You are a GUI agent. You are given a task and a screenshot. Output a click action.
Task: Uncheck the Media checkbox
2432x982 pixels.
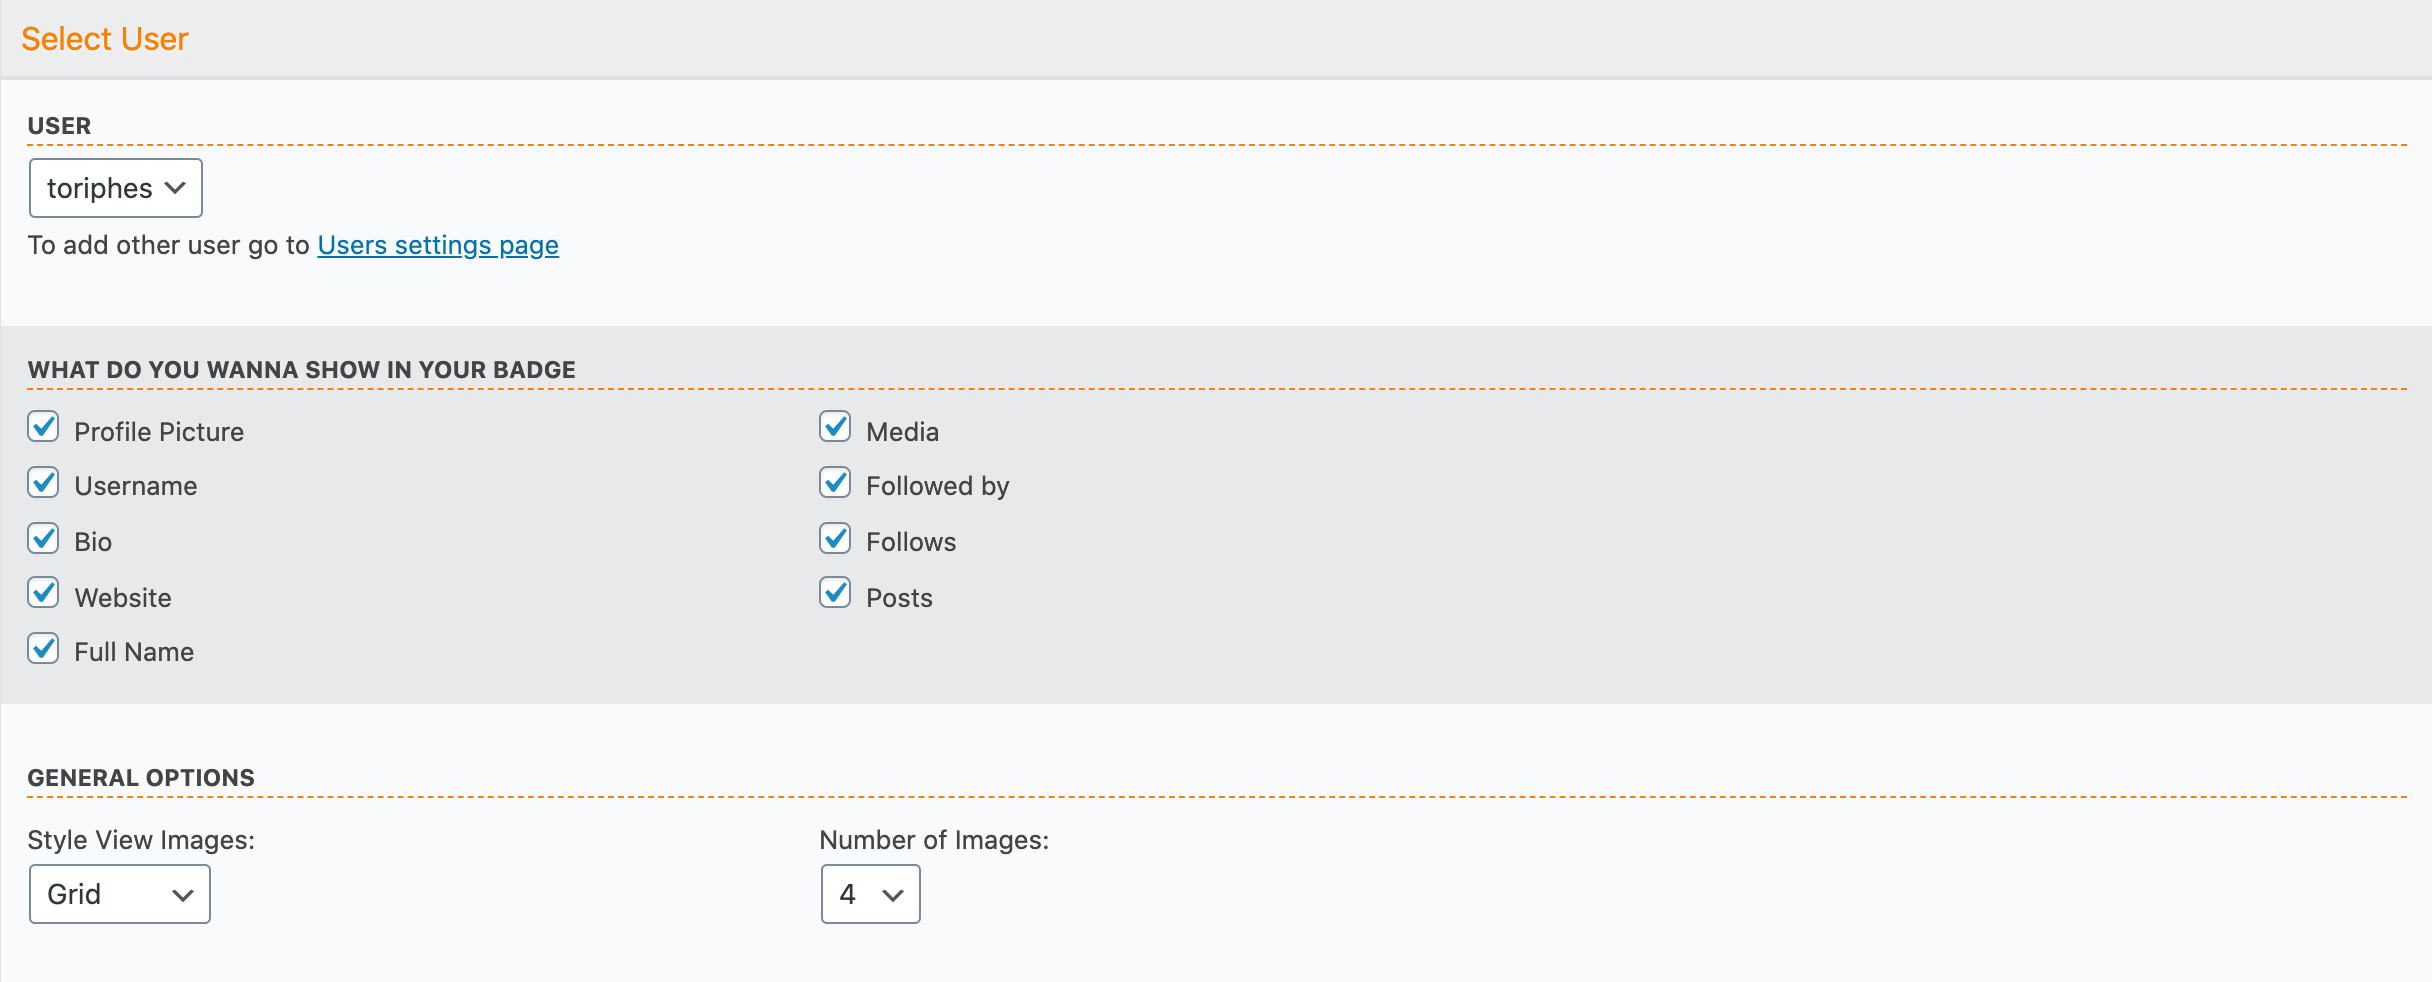835,427
